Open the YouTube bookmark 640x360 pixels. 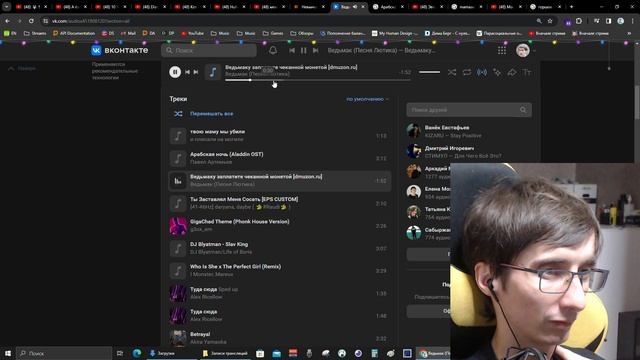pyautogui.click(x=192, y=33)
